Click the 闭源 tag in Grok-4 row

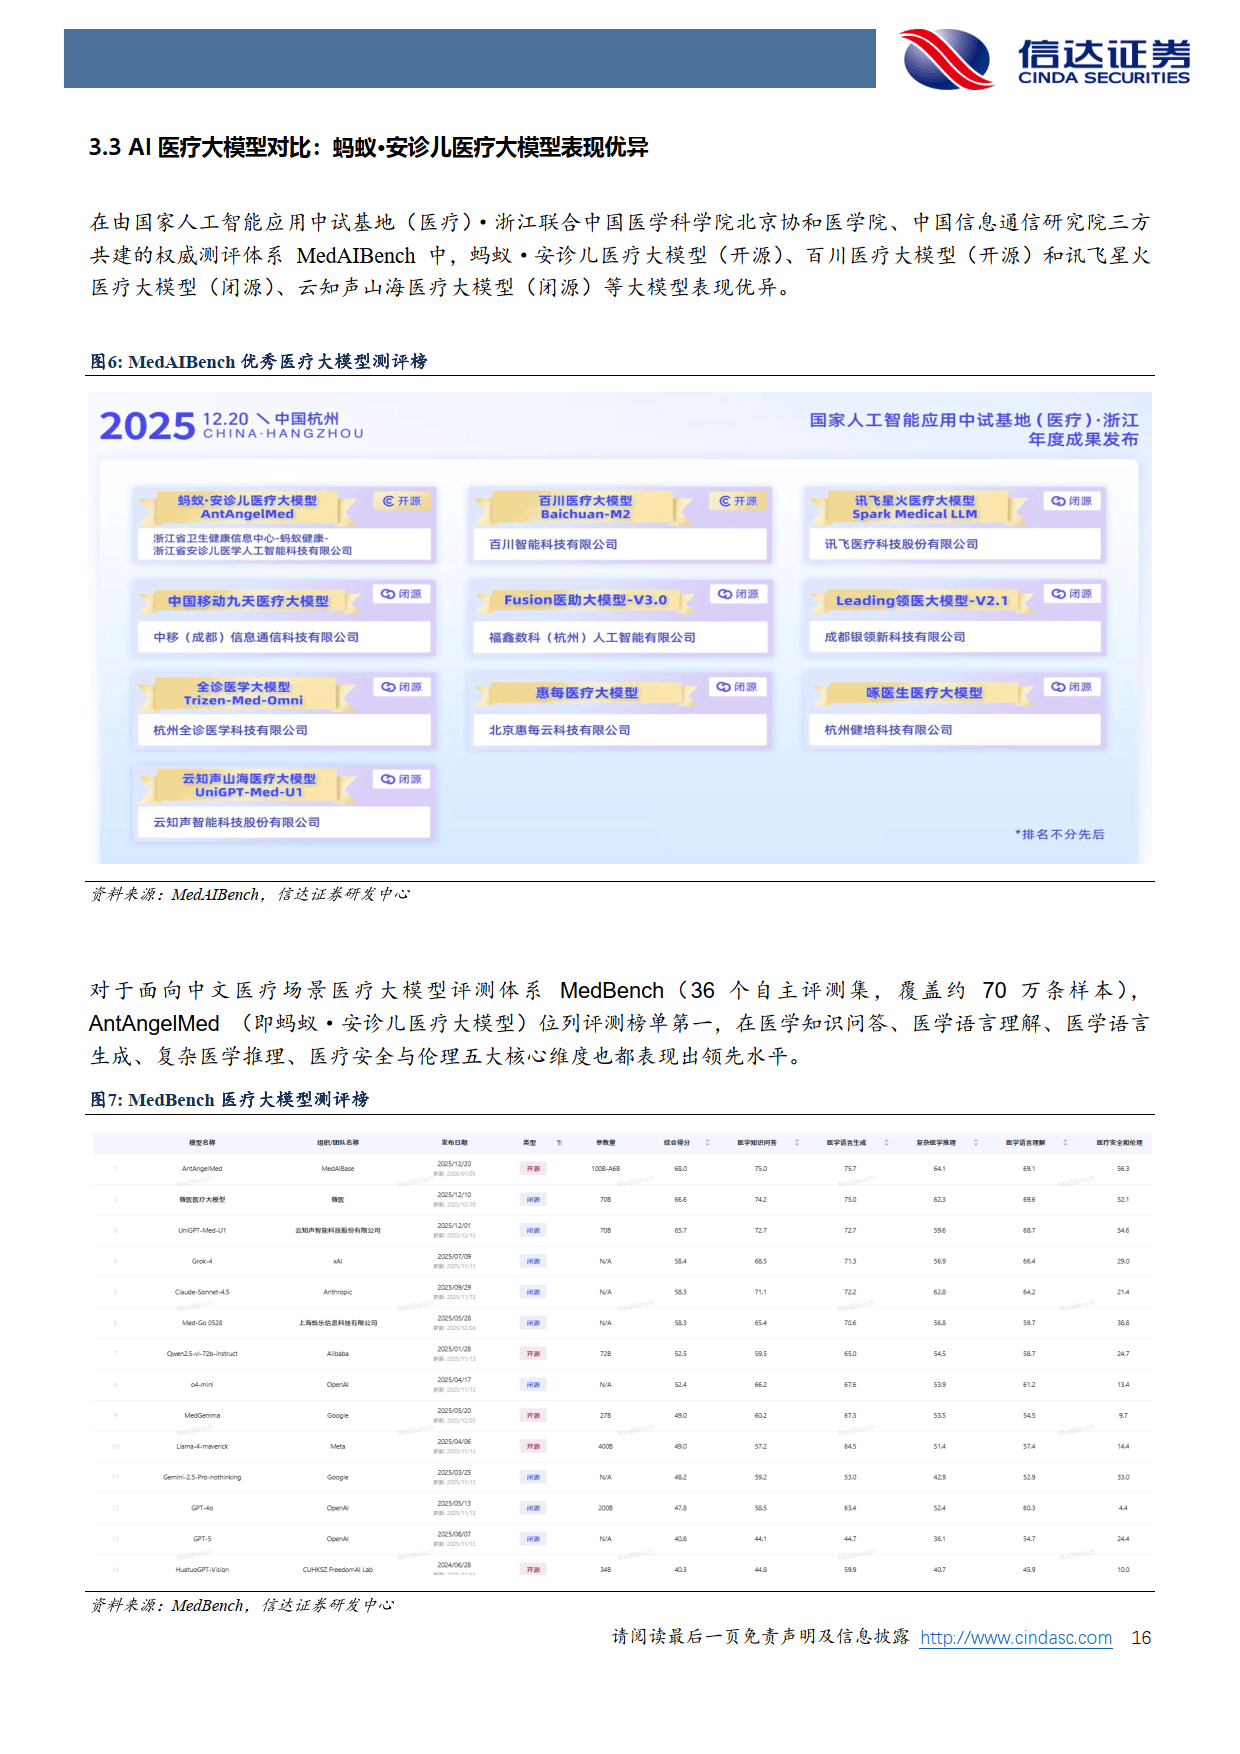coord(533,1262)
